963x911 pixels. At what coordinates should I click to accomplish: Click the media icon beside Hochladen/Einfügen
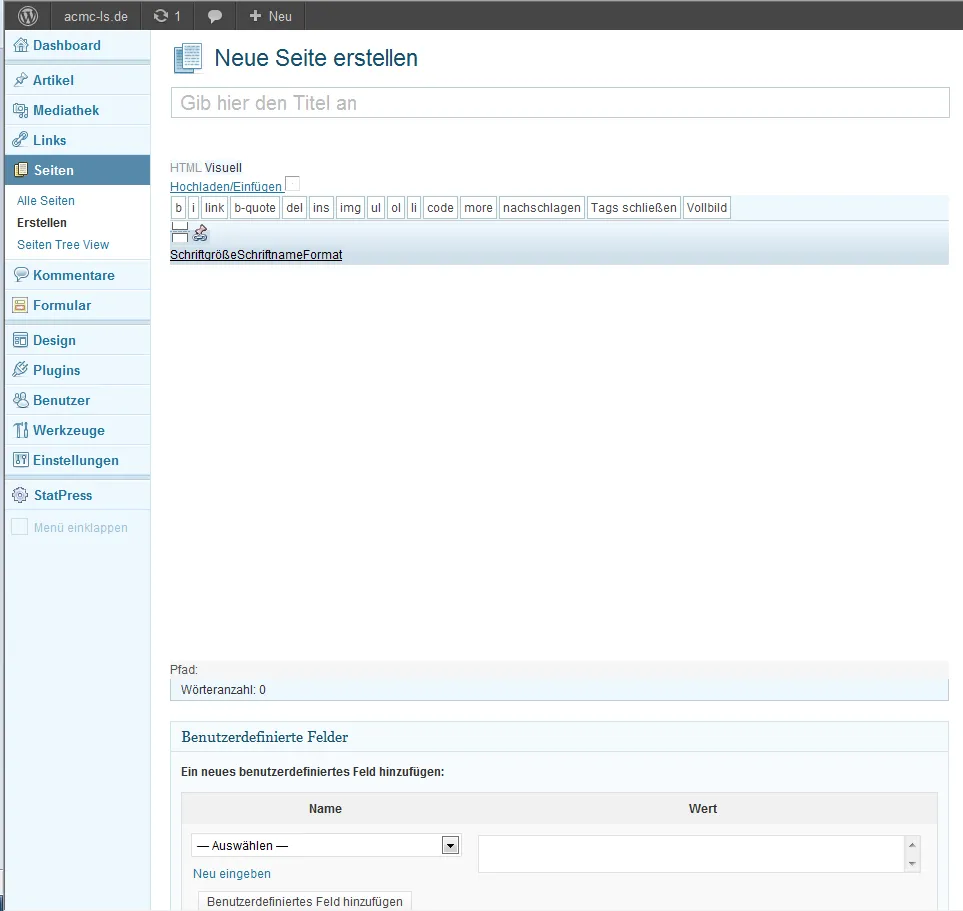pos(293,184)
